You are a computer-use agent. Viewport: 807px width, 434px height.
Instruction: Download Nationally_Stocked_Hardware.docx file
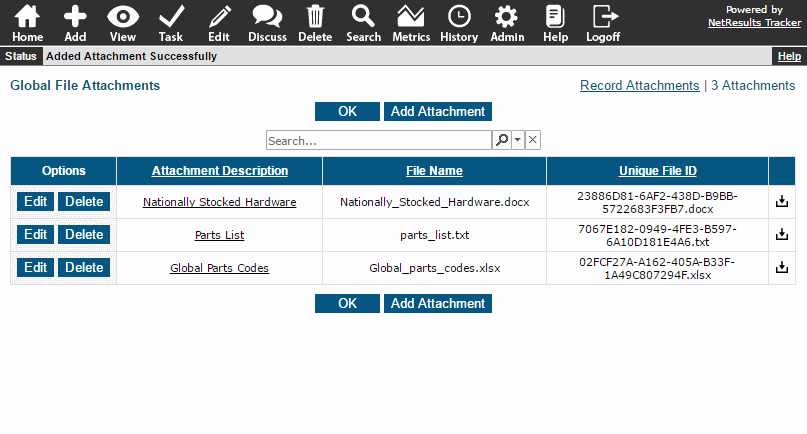tap(782, 201)
